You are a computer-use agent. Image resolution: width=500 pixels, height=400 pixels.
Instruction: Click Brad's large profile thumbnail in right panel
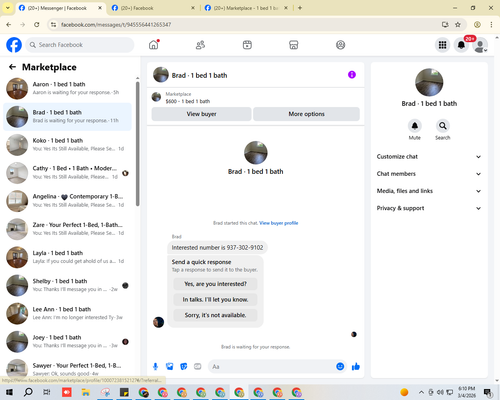click(x=429, y=82)
